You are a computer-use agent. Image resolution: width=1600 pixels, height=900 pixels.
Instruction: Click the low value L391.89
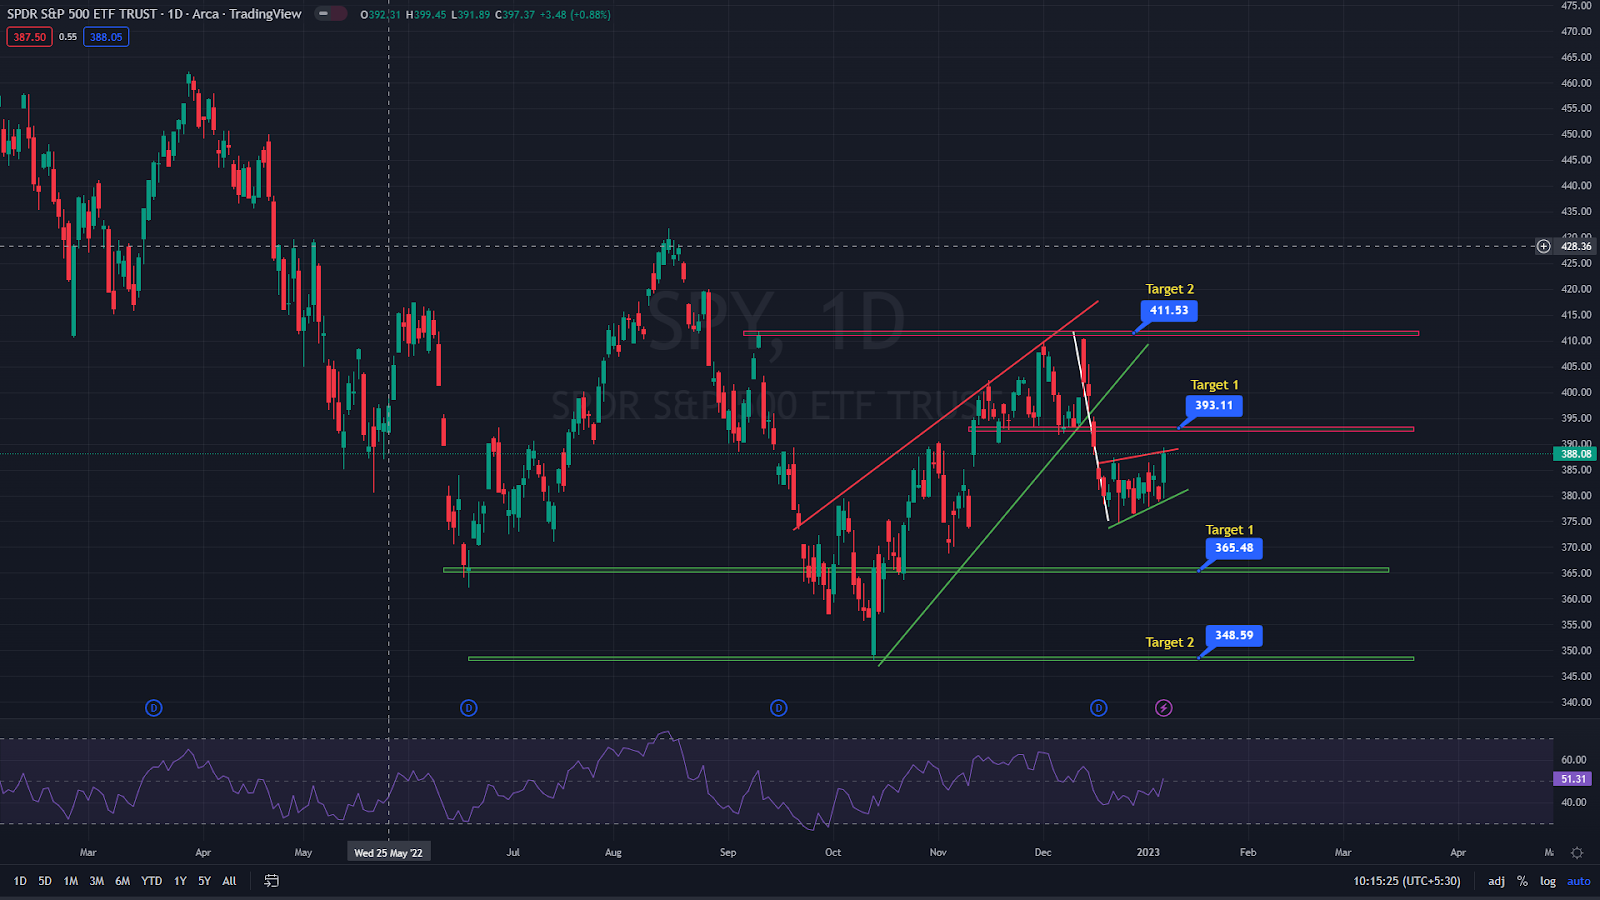coord(470,15)
